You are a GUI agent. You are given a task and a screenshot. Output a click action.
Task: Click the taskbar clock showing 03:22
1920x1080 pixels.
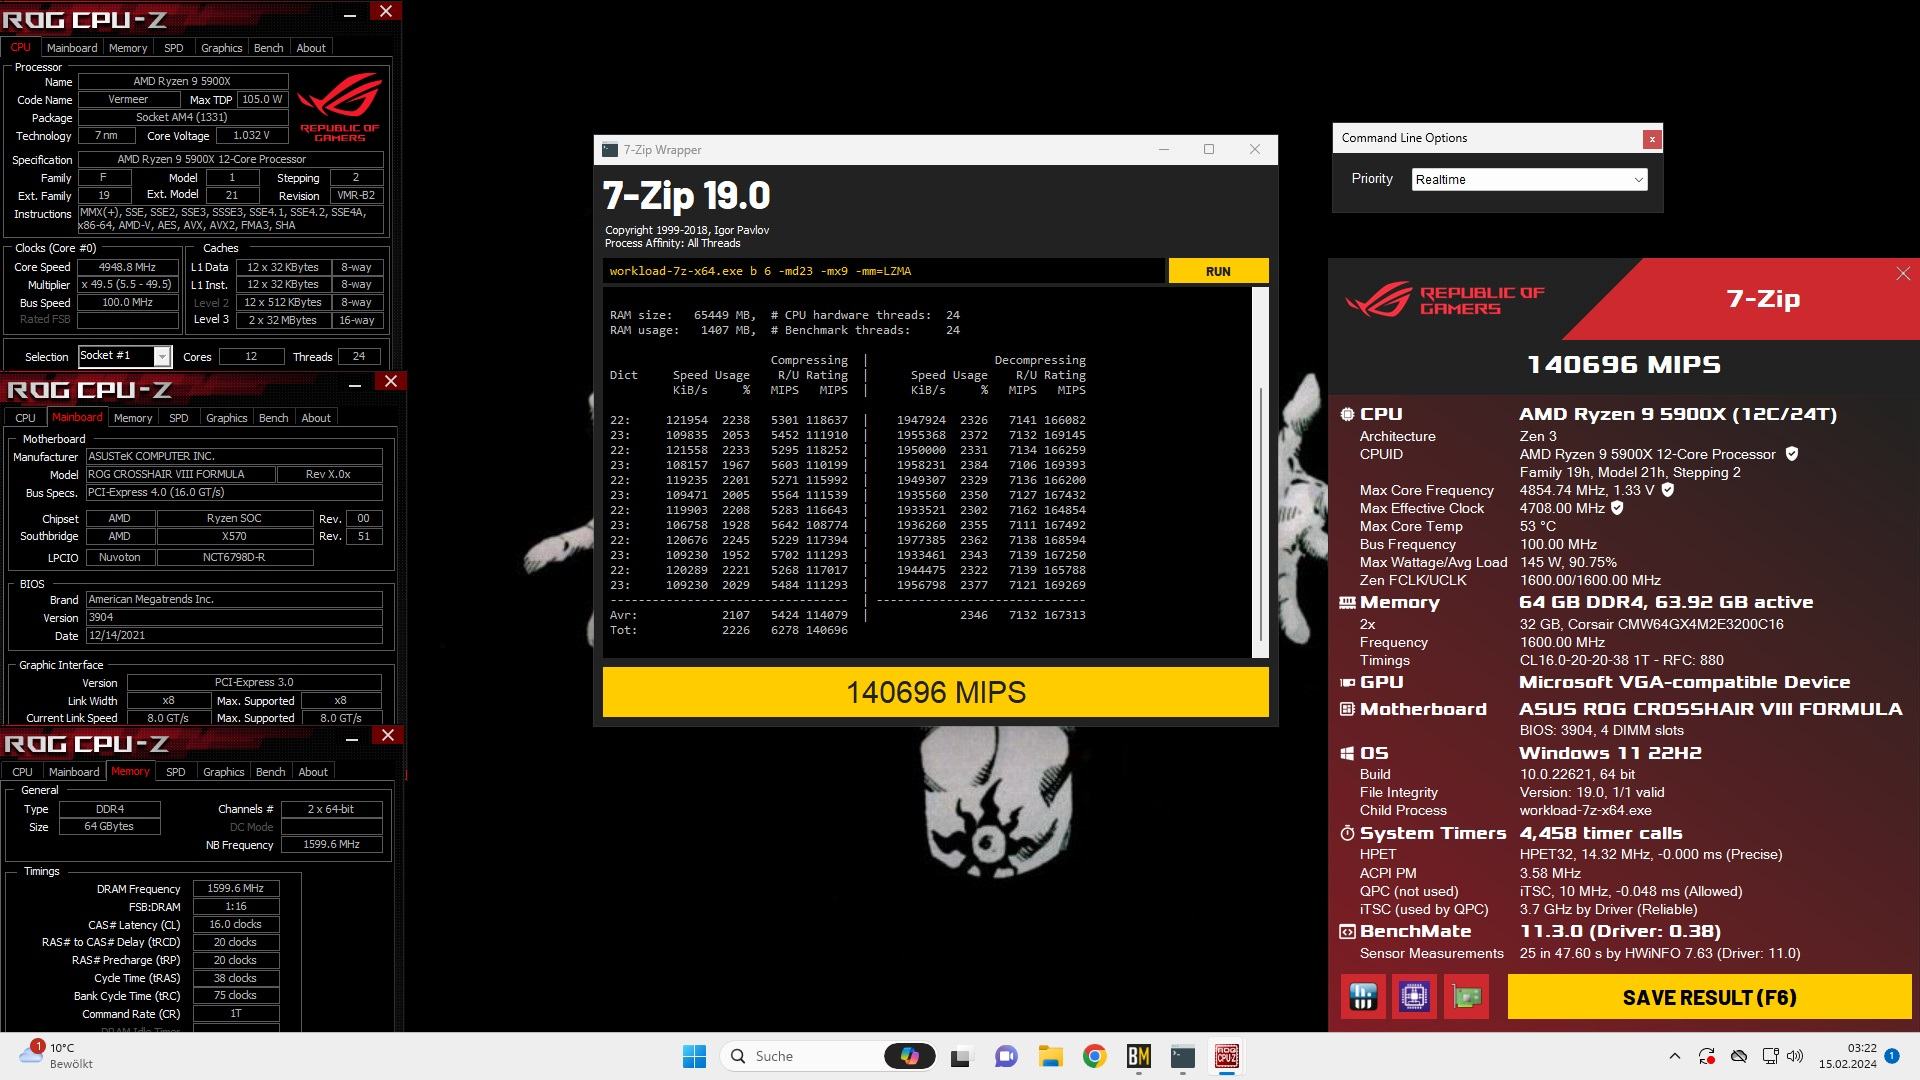pos(1848,1056)
